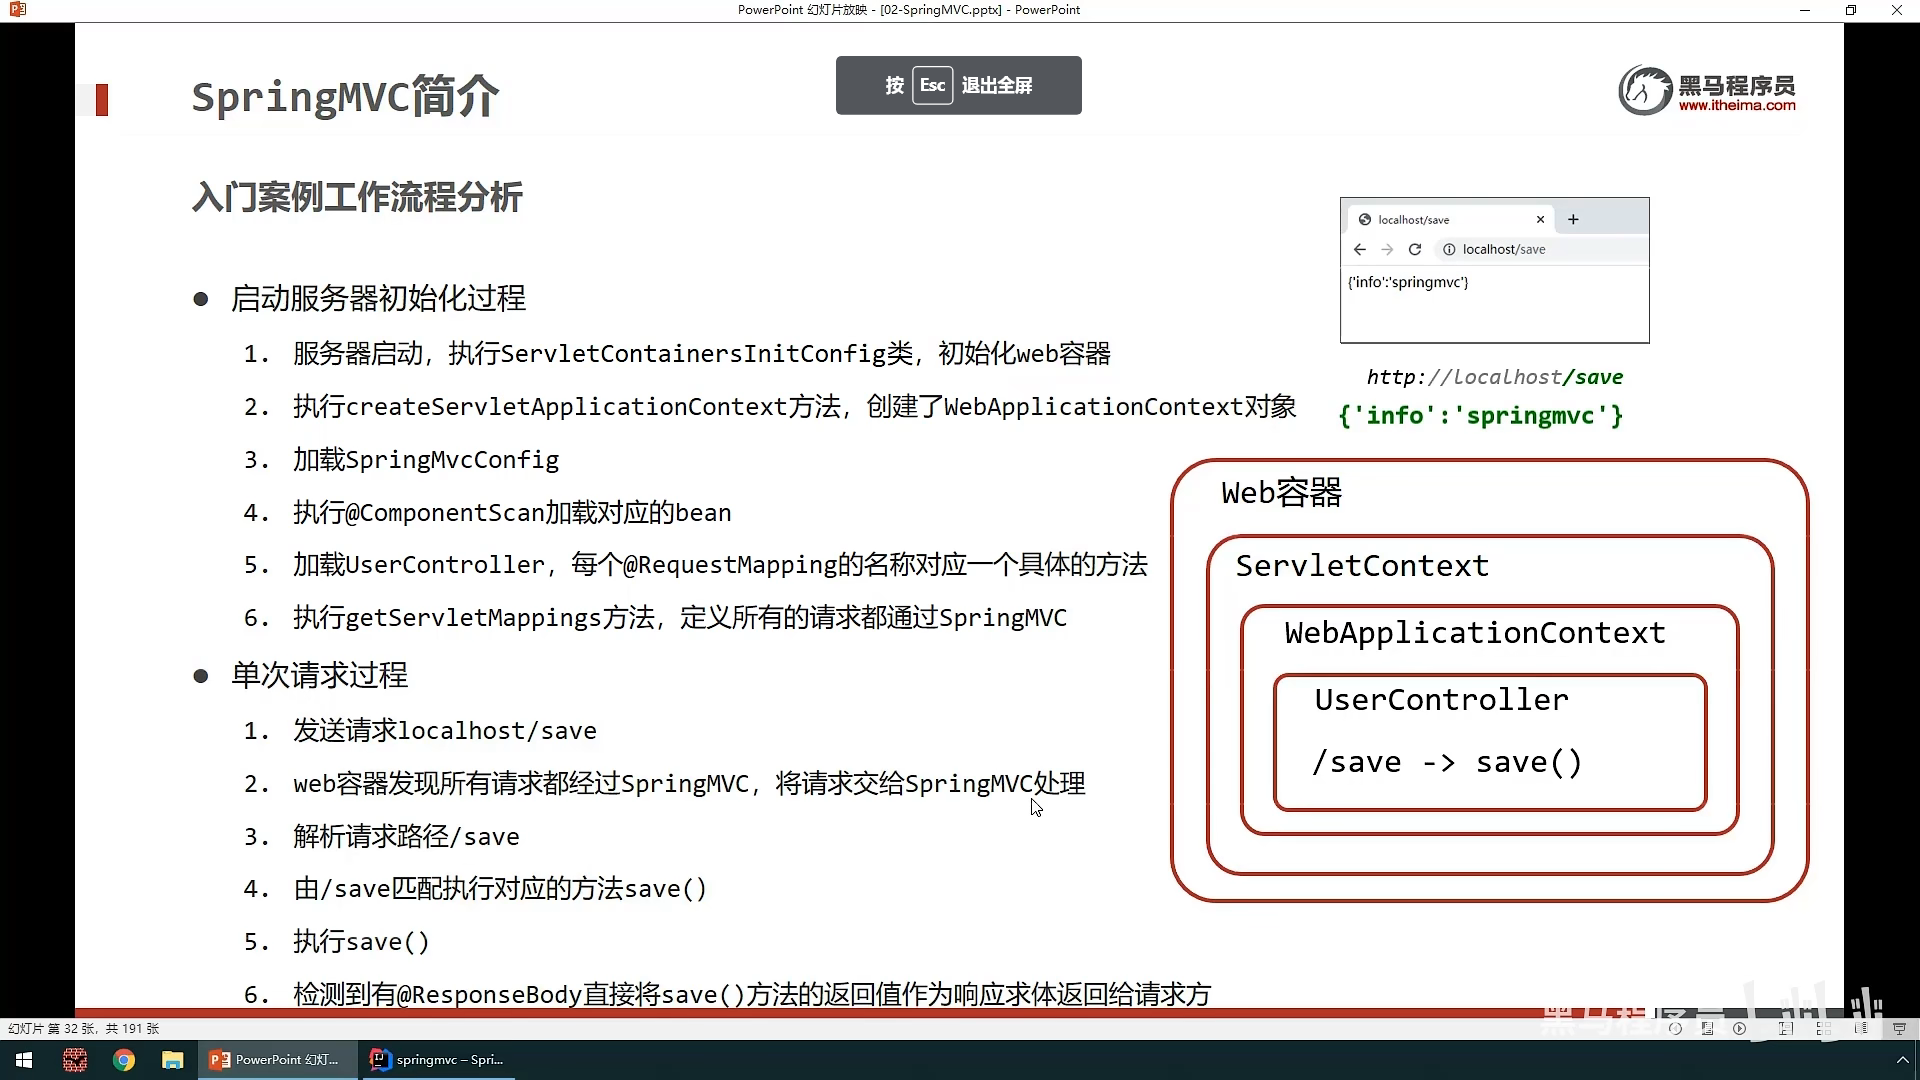This screenshot has height=1080, width=1920.
Task: Switch to Normal view in the status bar
Action: (1786, 1028)
